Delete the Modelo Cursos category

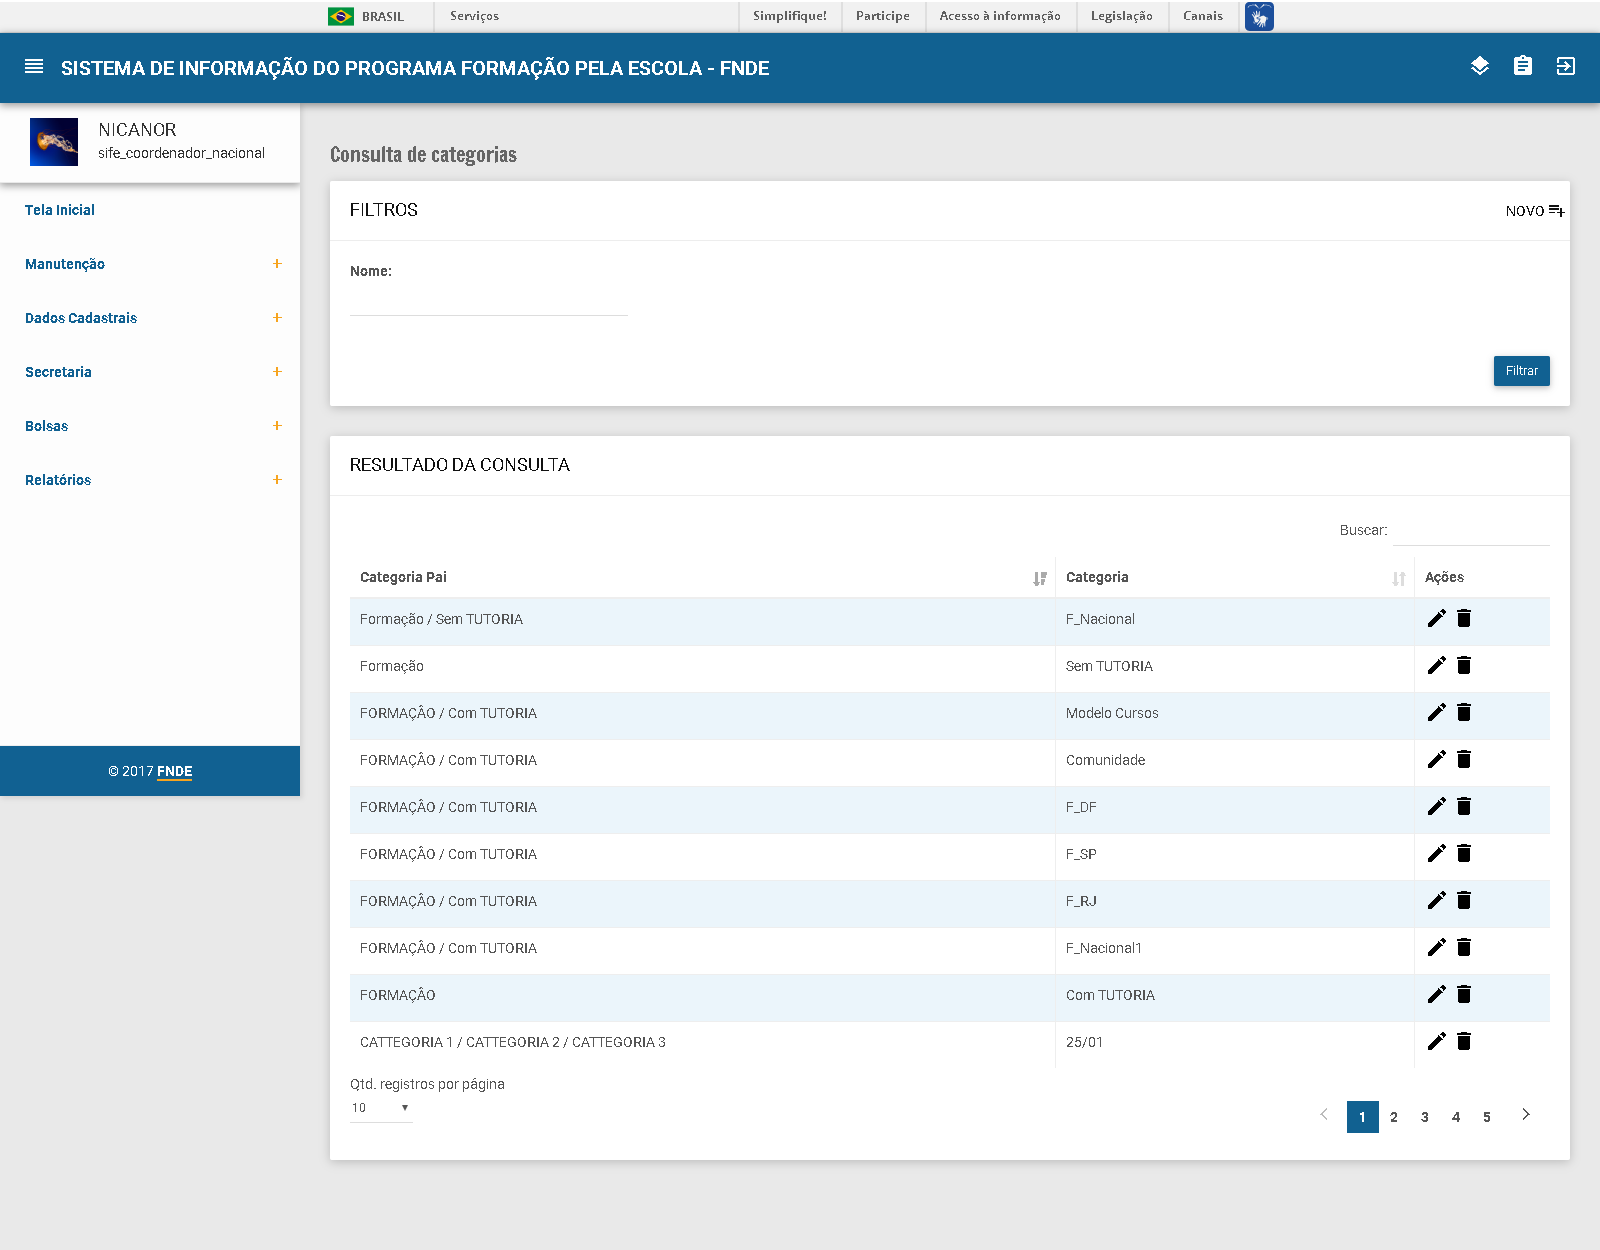coord(1464,713)
